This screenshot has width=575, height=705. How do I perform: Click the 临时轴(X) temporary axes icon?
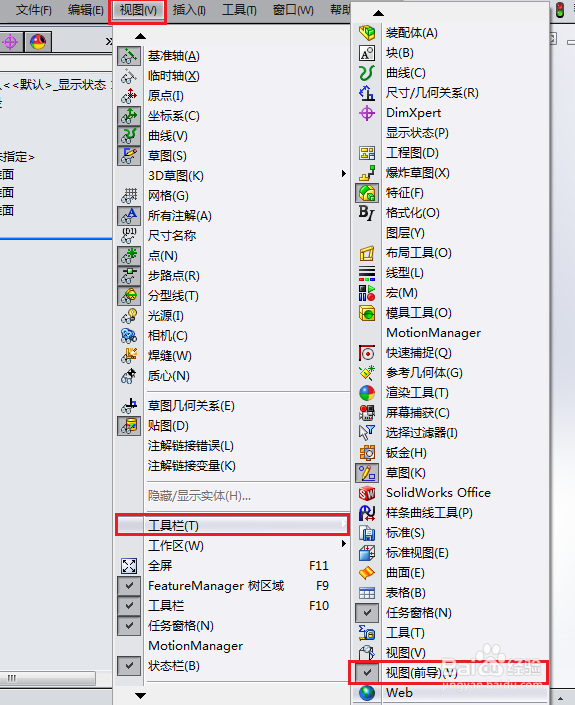click(x=129, y=76)
